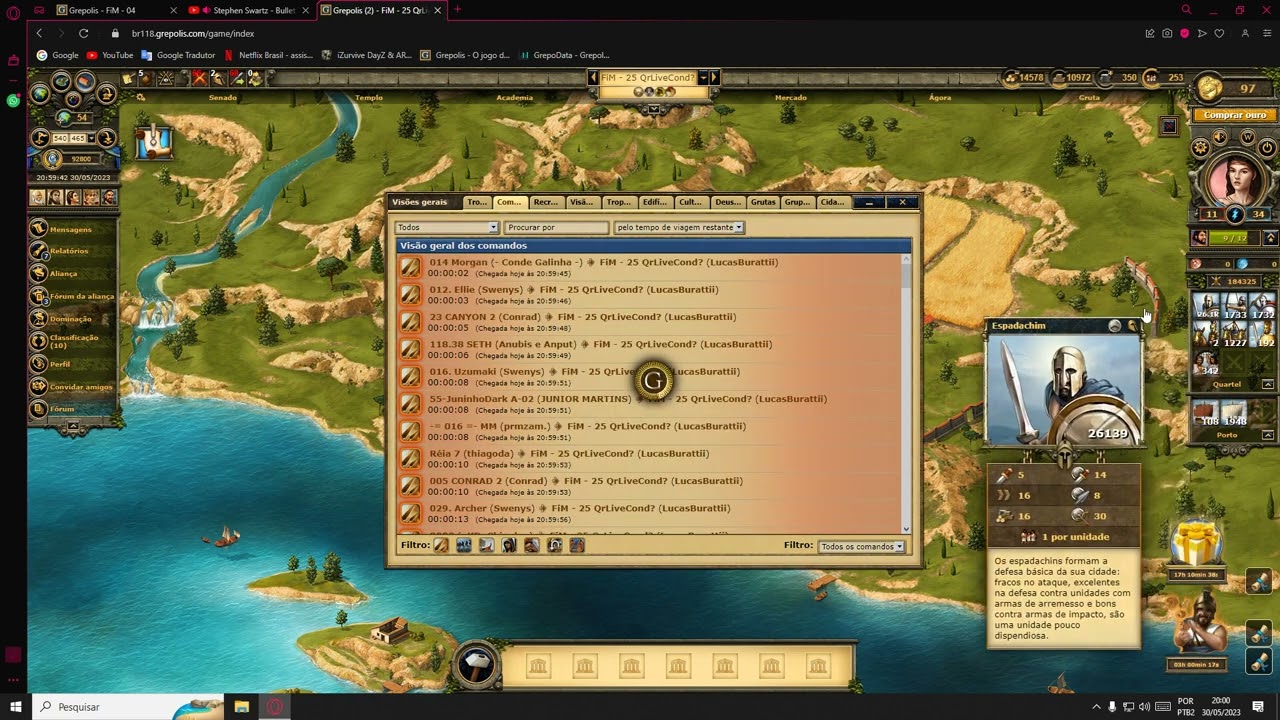Screen dimensions: 1280x720
Task: Switch to the Tro... overview tab
Action: [477, 202]
